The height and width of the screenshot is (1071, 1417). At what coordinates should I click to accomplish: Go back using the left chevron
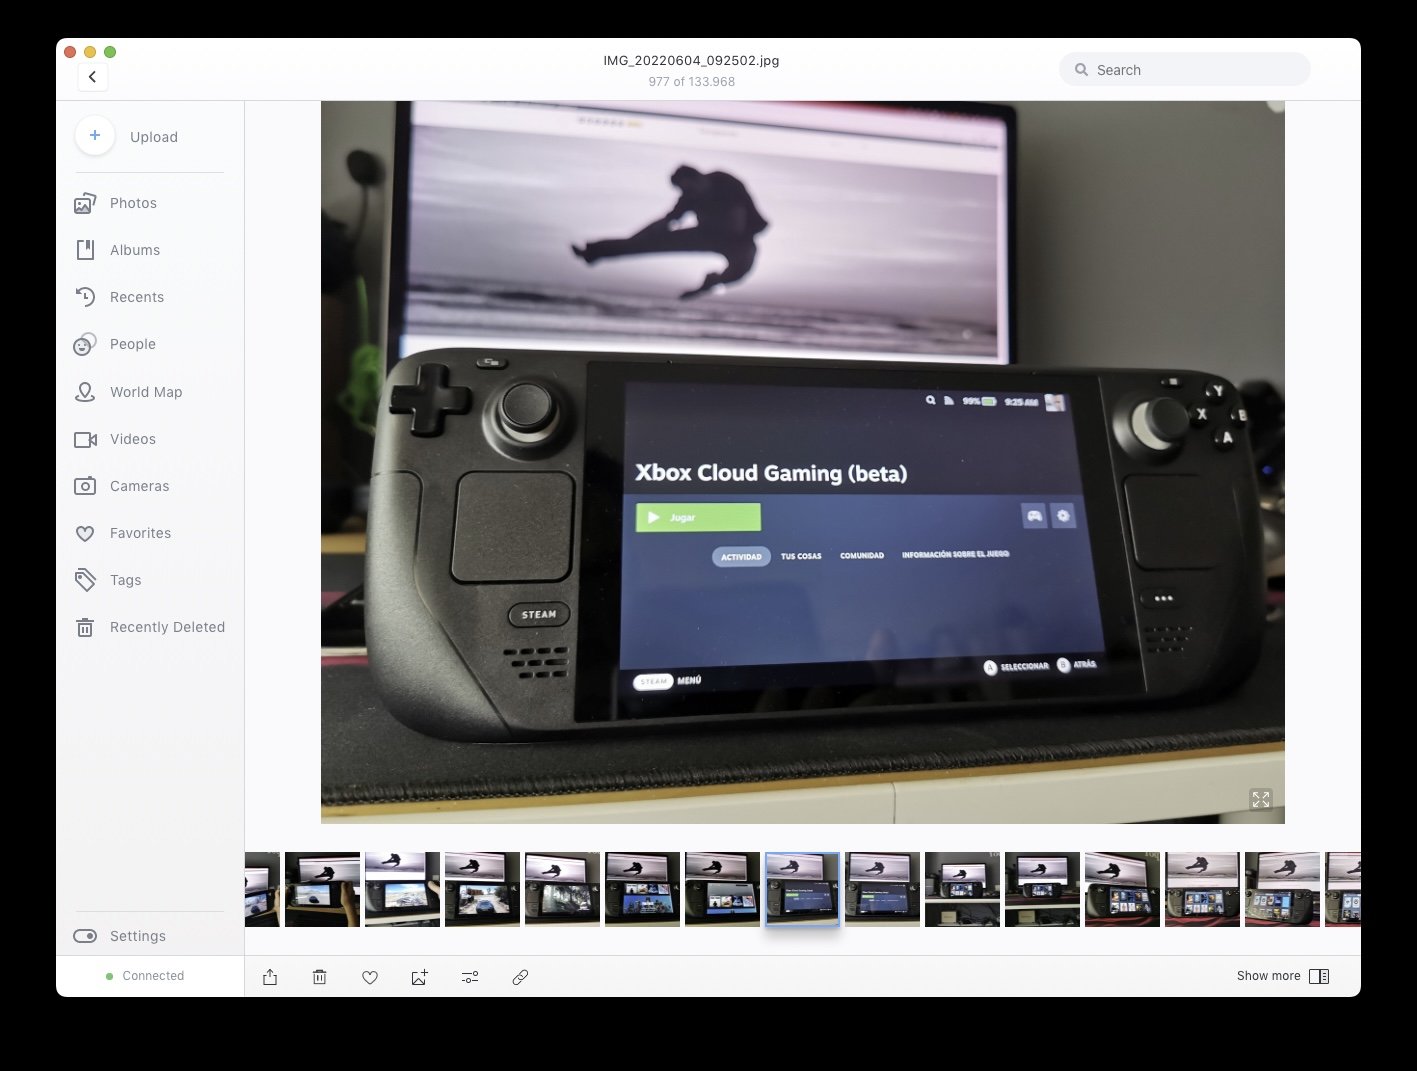pyautogui.click(x=93, y=77)
